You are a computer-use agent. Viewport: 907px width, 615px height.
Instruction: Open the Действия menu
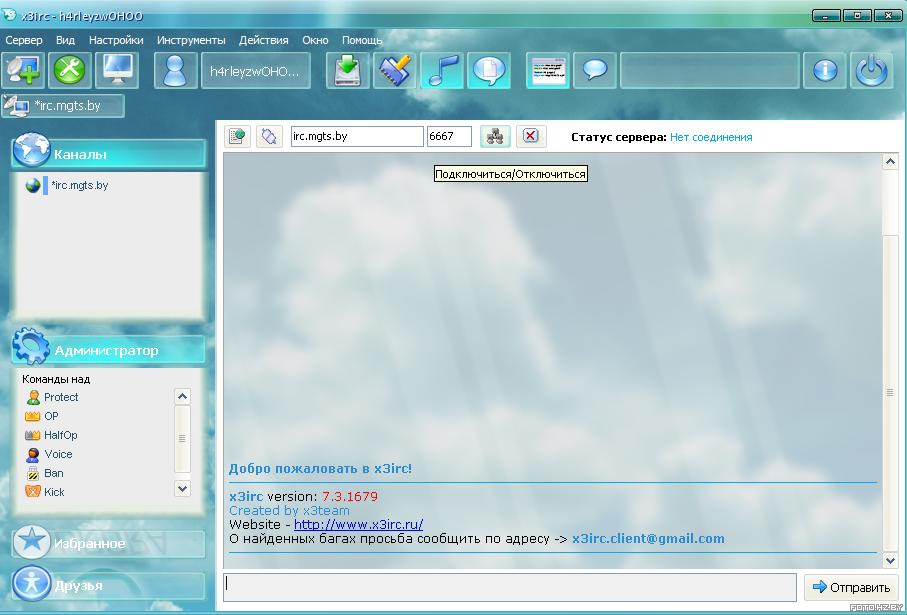click(263, 40)
